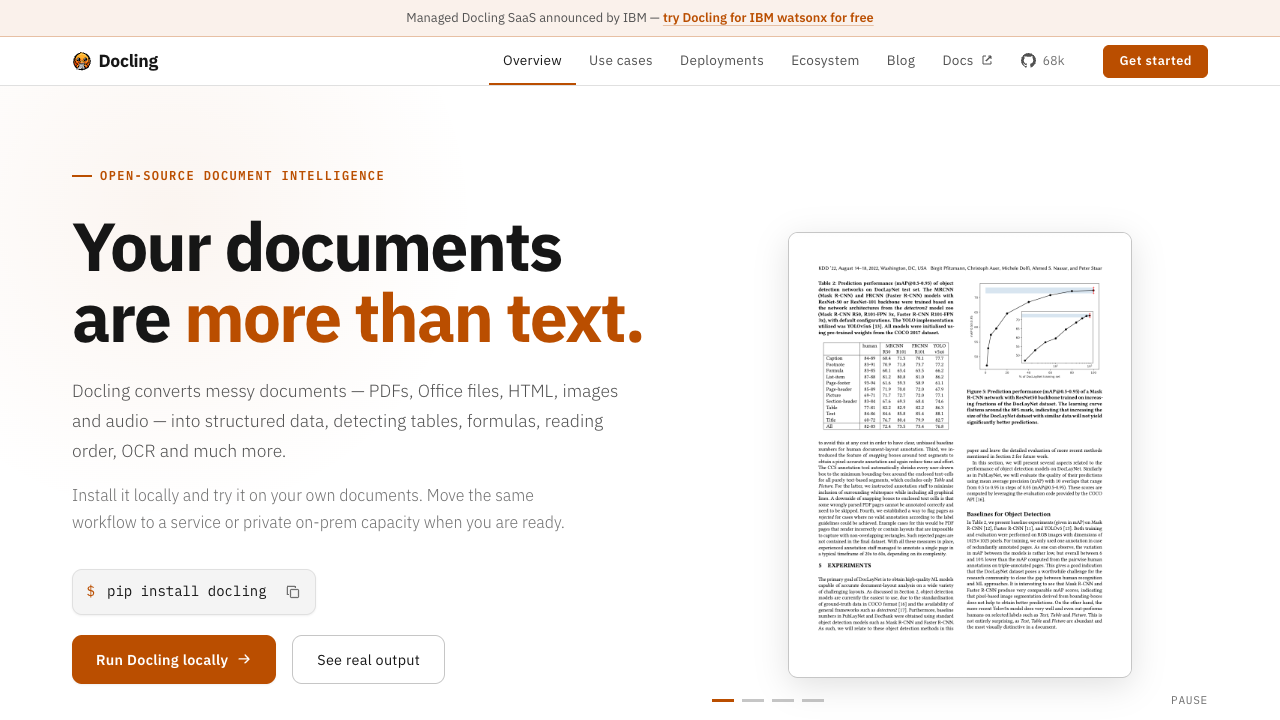Select the first carousel slide indicator
The width and height of the screenshot is (1280, 720).
(x=723, y=700)
